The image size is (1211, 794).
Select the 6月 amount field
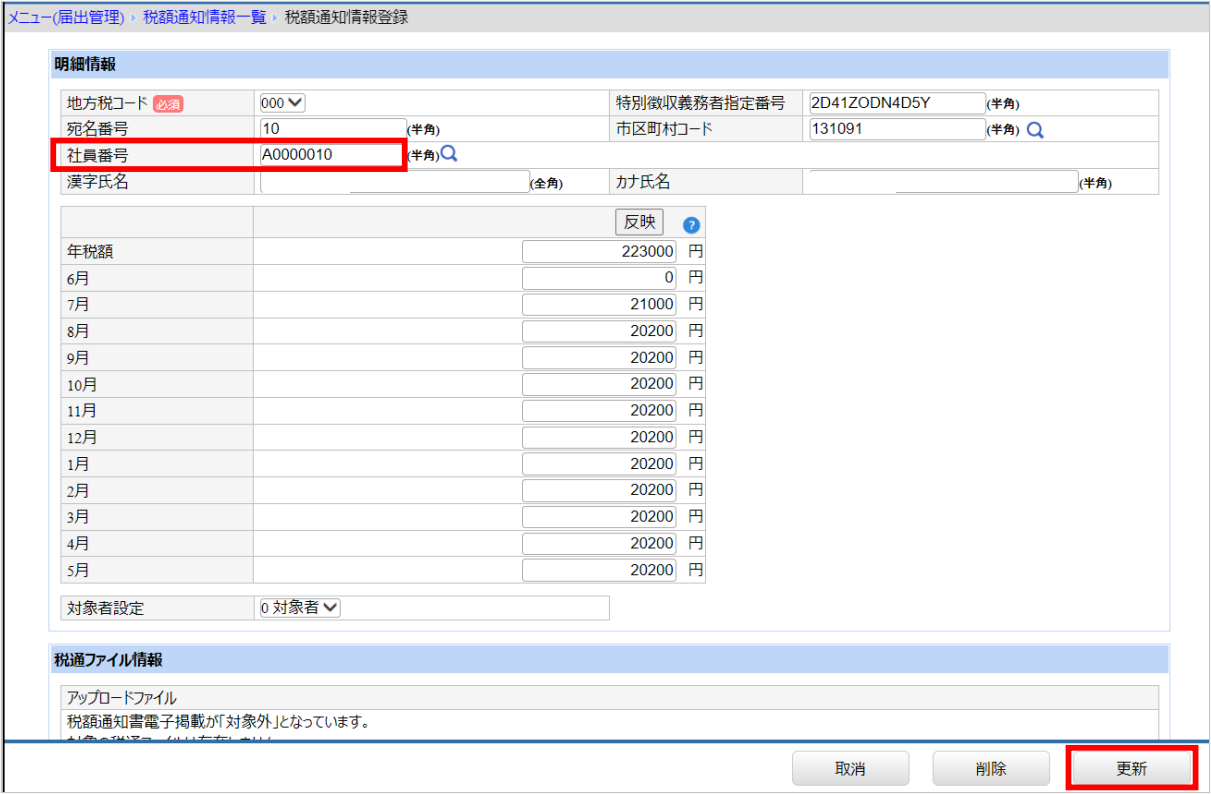click(600, 277)
